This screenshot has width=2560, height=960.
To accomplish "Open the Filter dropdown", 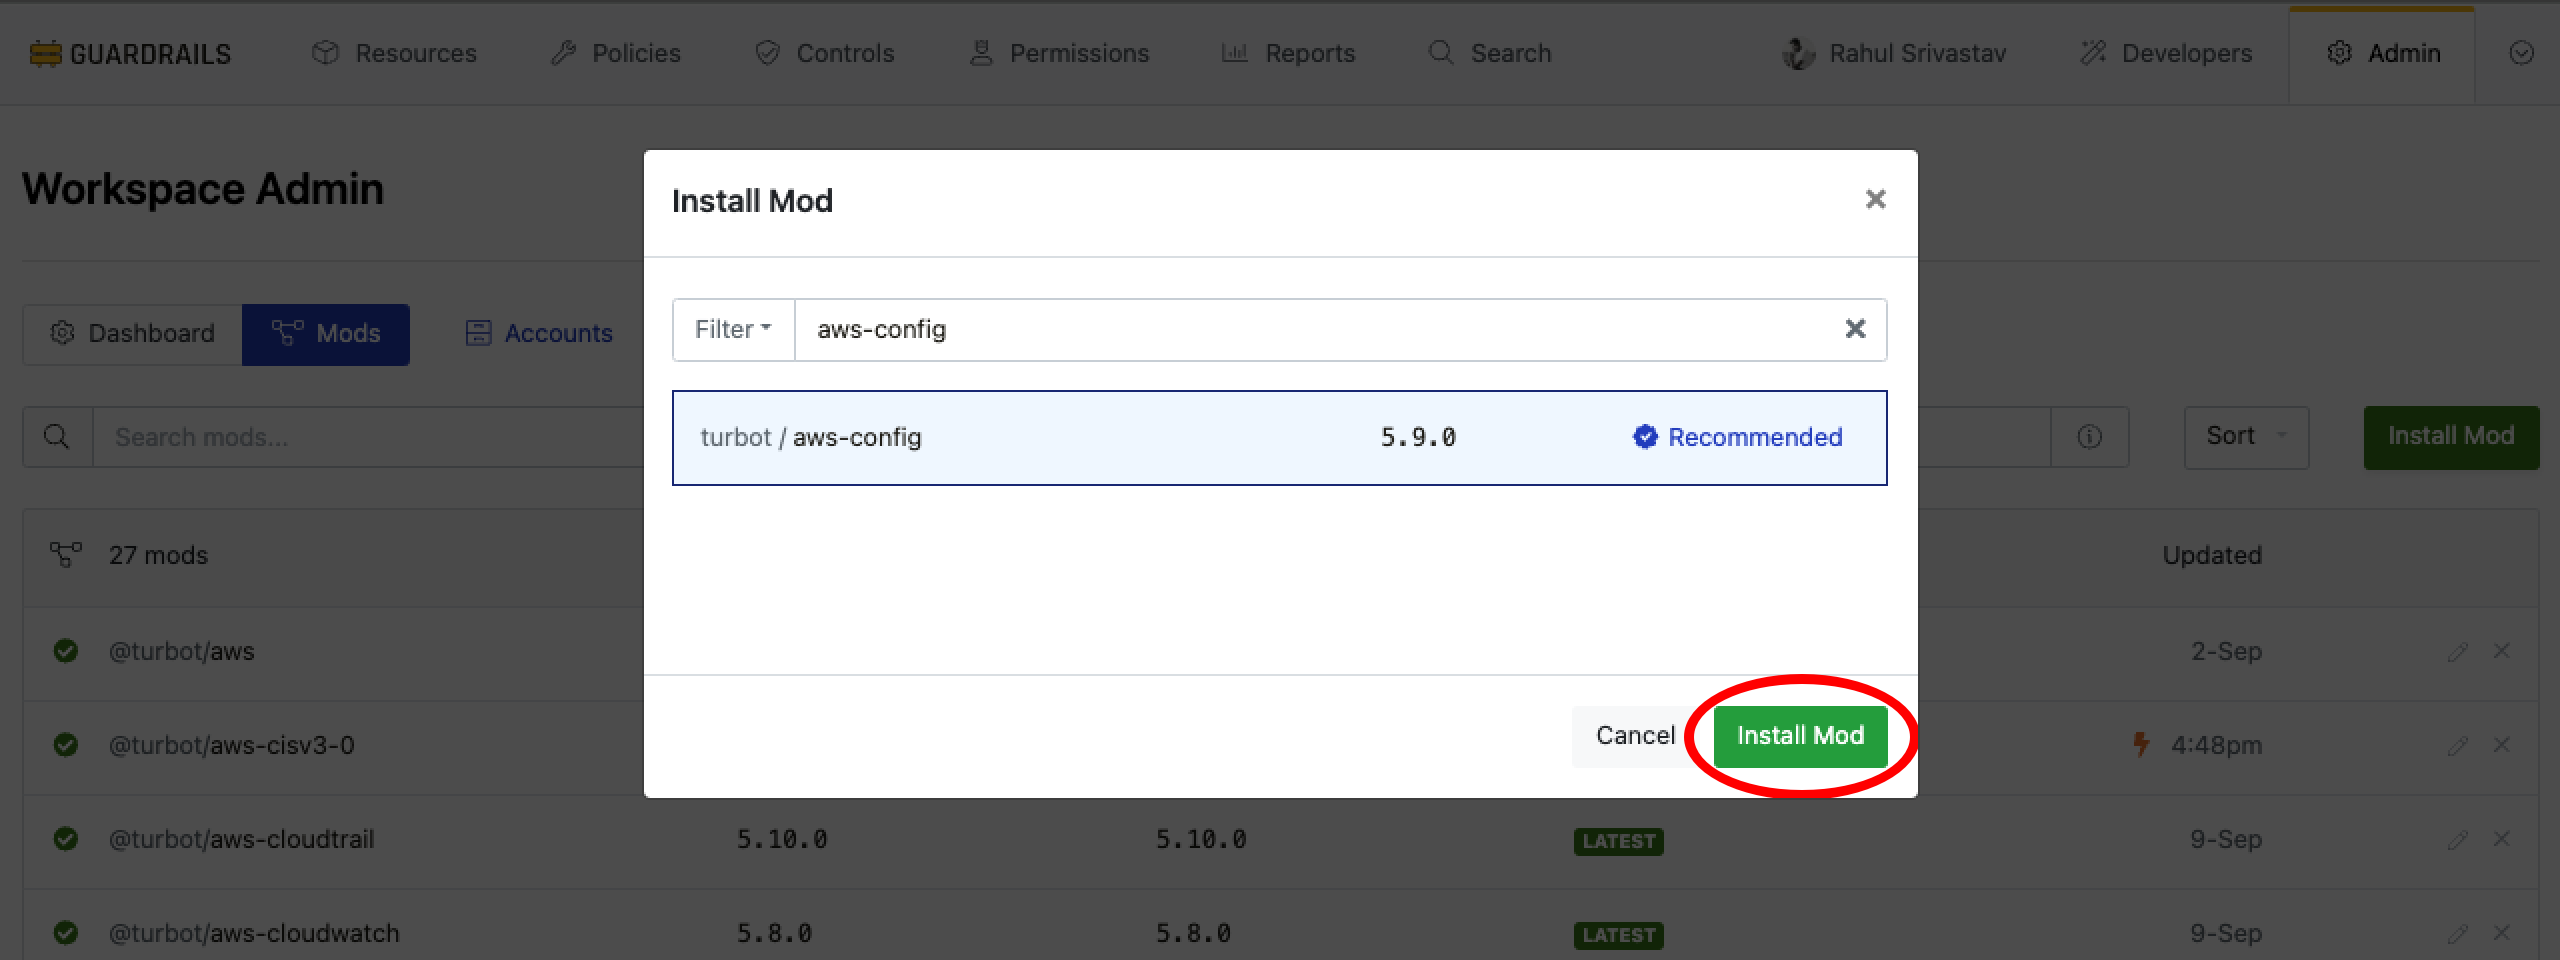I will click(x=733, y=329).
